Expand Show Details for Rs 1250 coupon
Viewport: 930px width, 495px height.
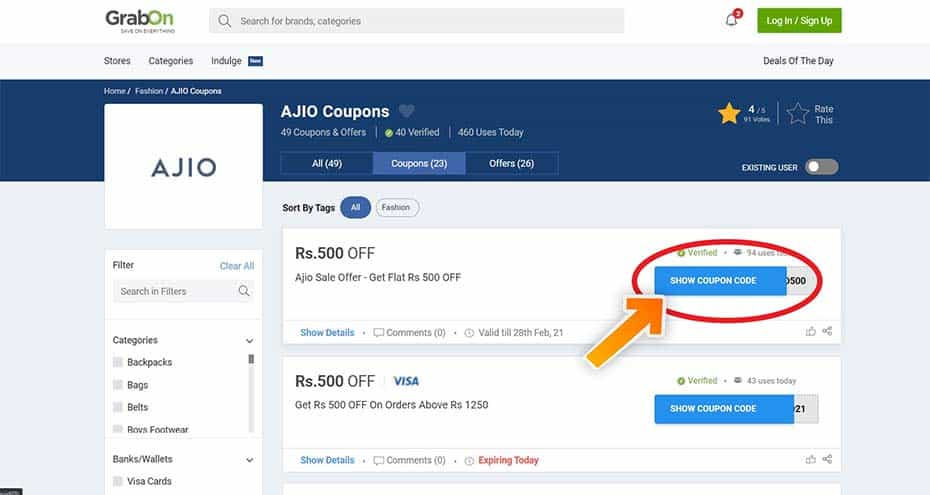(x=327, y=460)
